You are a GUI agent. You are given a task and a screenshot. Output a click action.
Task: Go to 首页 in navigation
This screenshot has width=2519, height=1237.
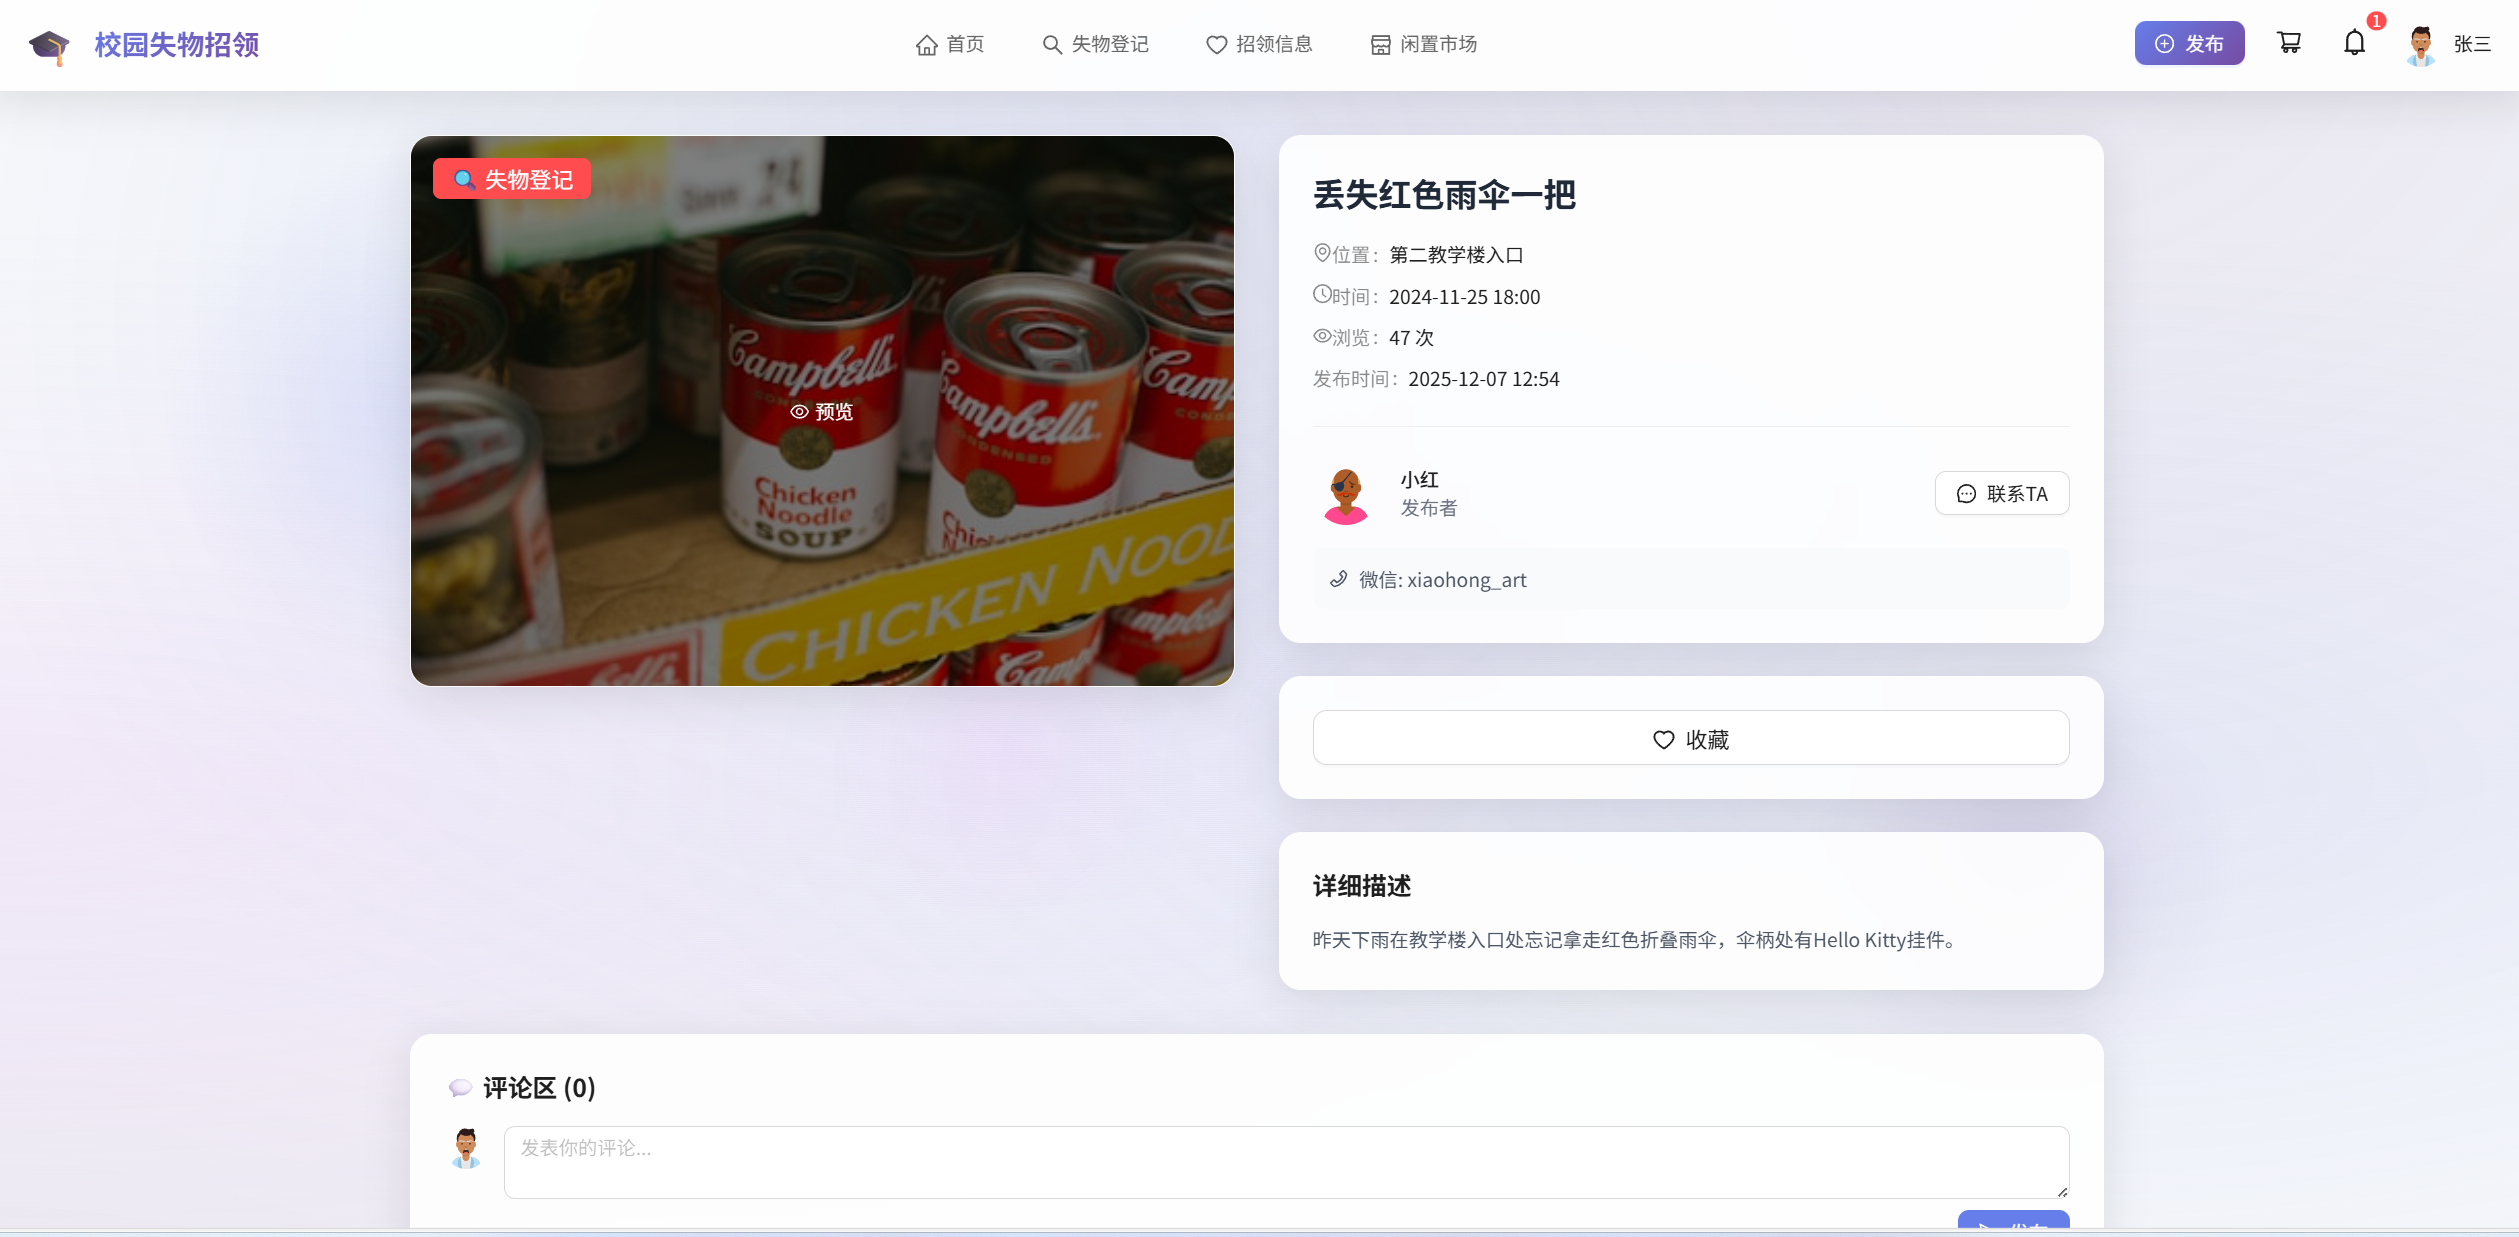[x=950, y=44]
